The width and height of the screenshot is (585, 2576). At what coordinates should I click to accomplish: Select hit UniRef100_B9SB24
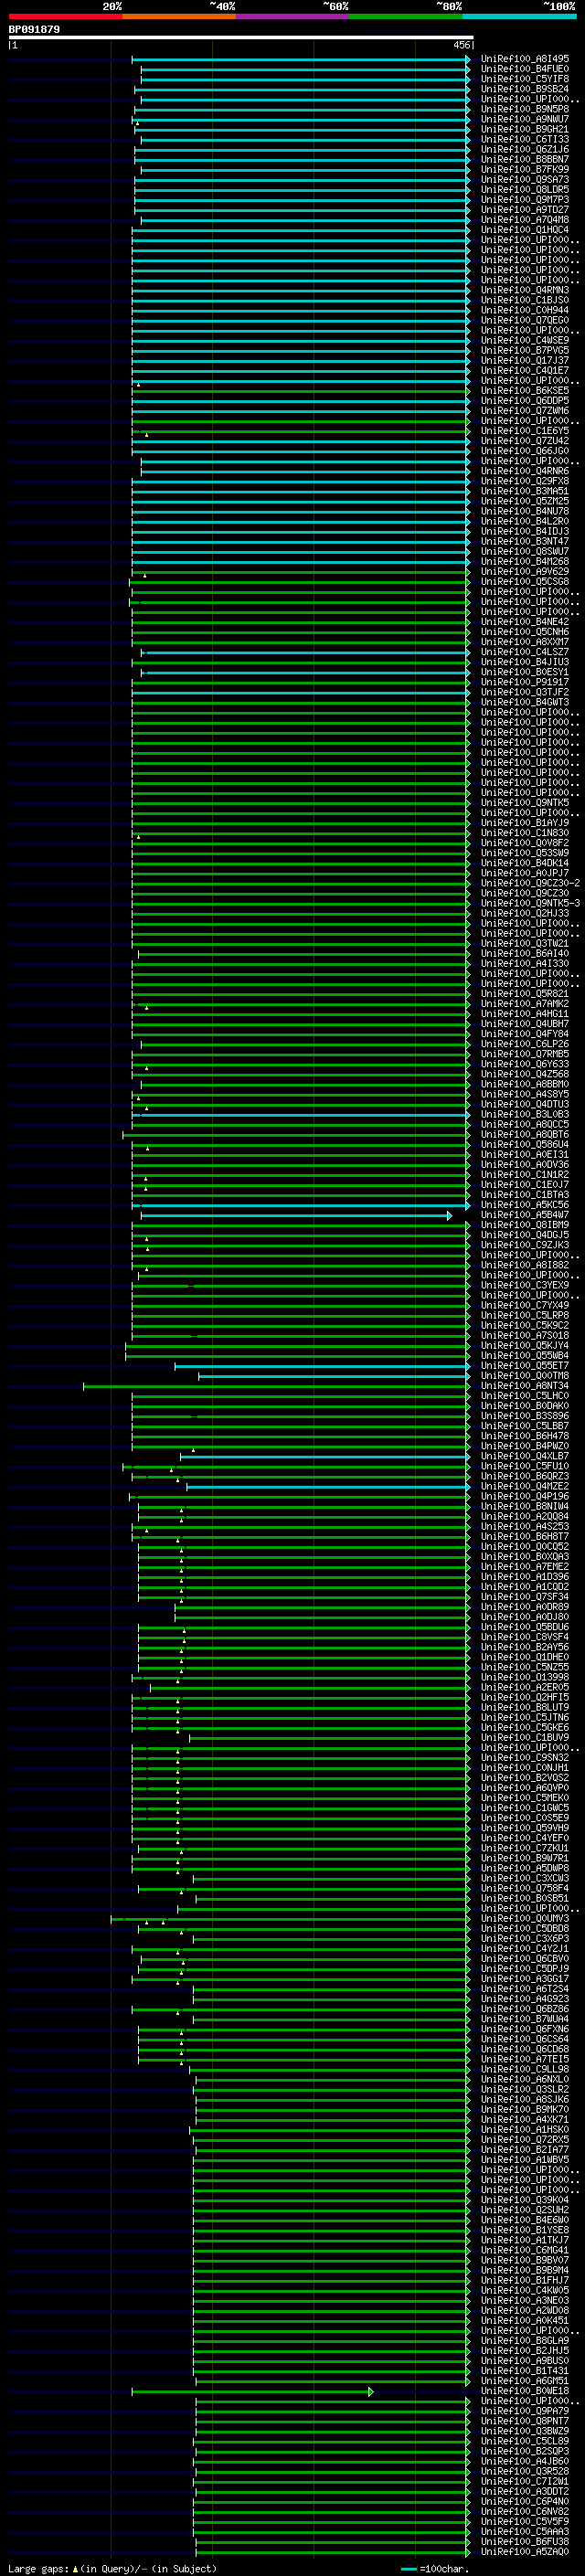[525, 89]
